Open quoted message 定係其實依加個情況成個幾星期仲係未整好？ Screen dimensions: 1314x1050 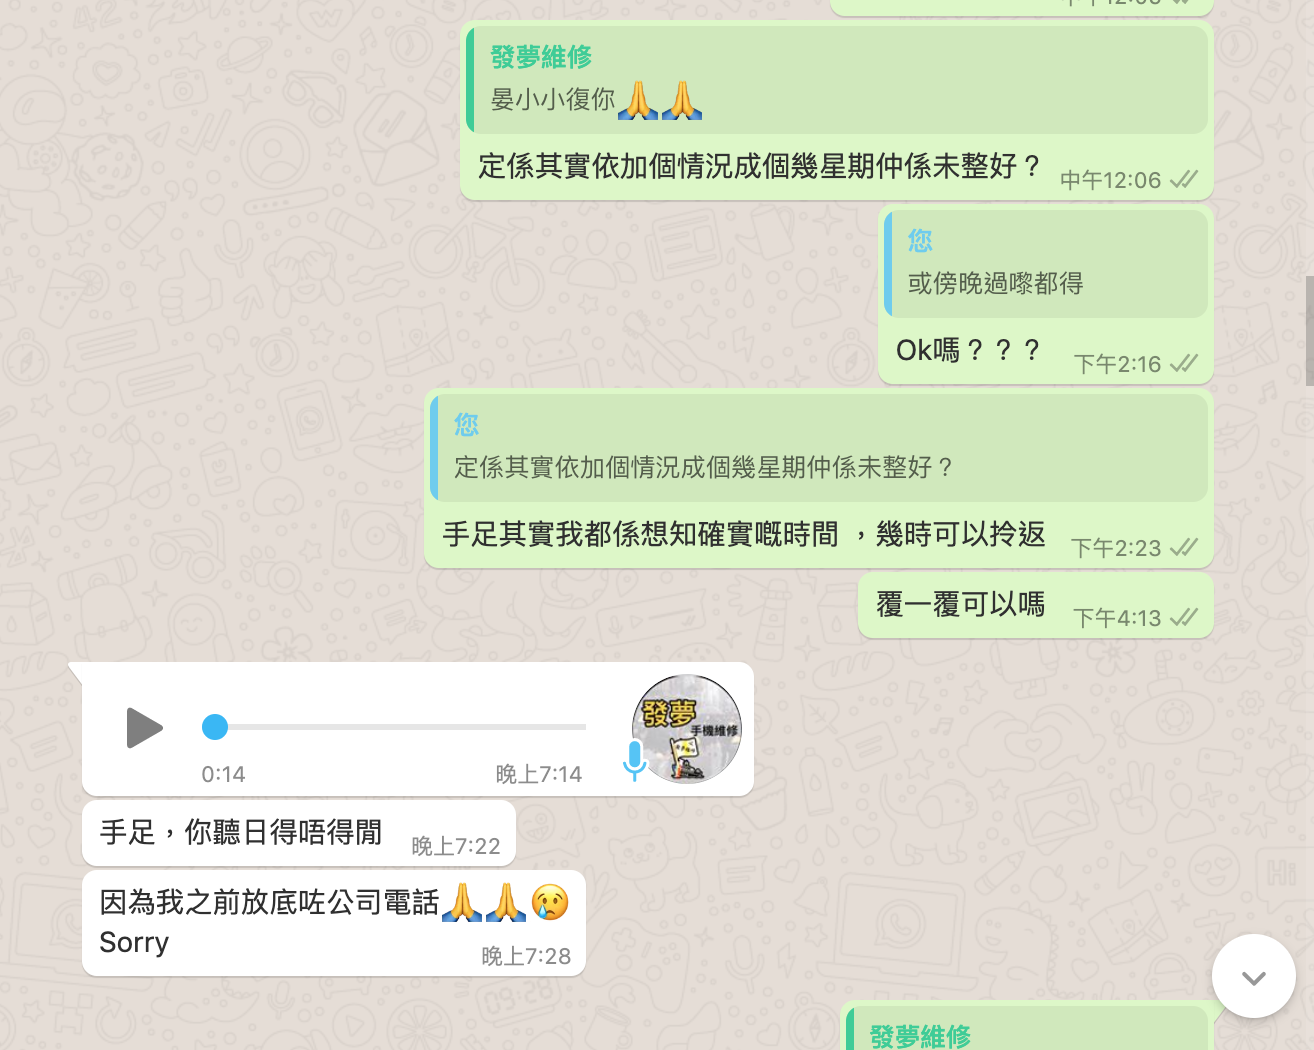[x=819, y=447]
